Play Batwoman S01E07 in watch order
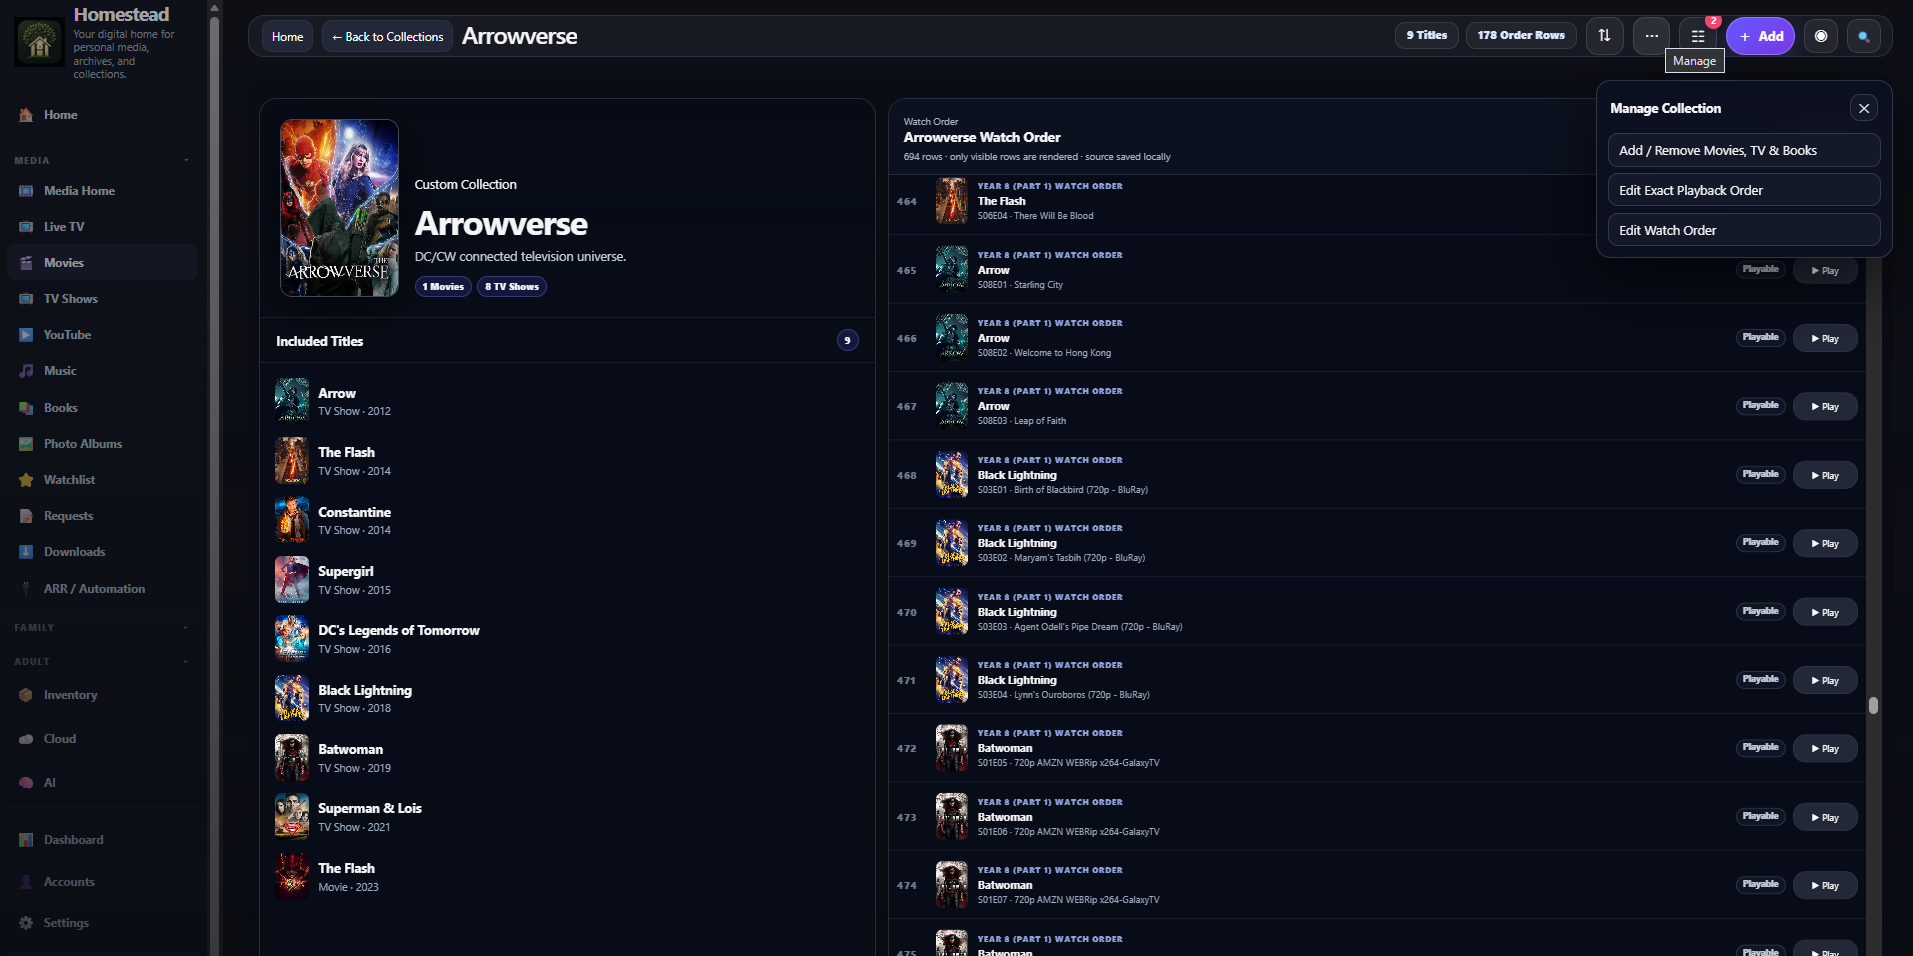The width and height of the screenshot is (1913, 956). coord(1825,886)
